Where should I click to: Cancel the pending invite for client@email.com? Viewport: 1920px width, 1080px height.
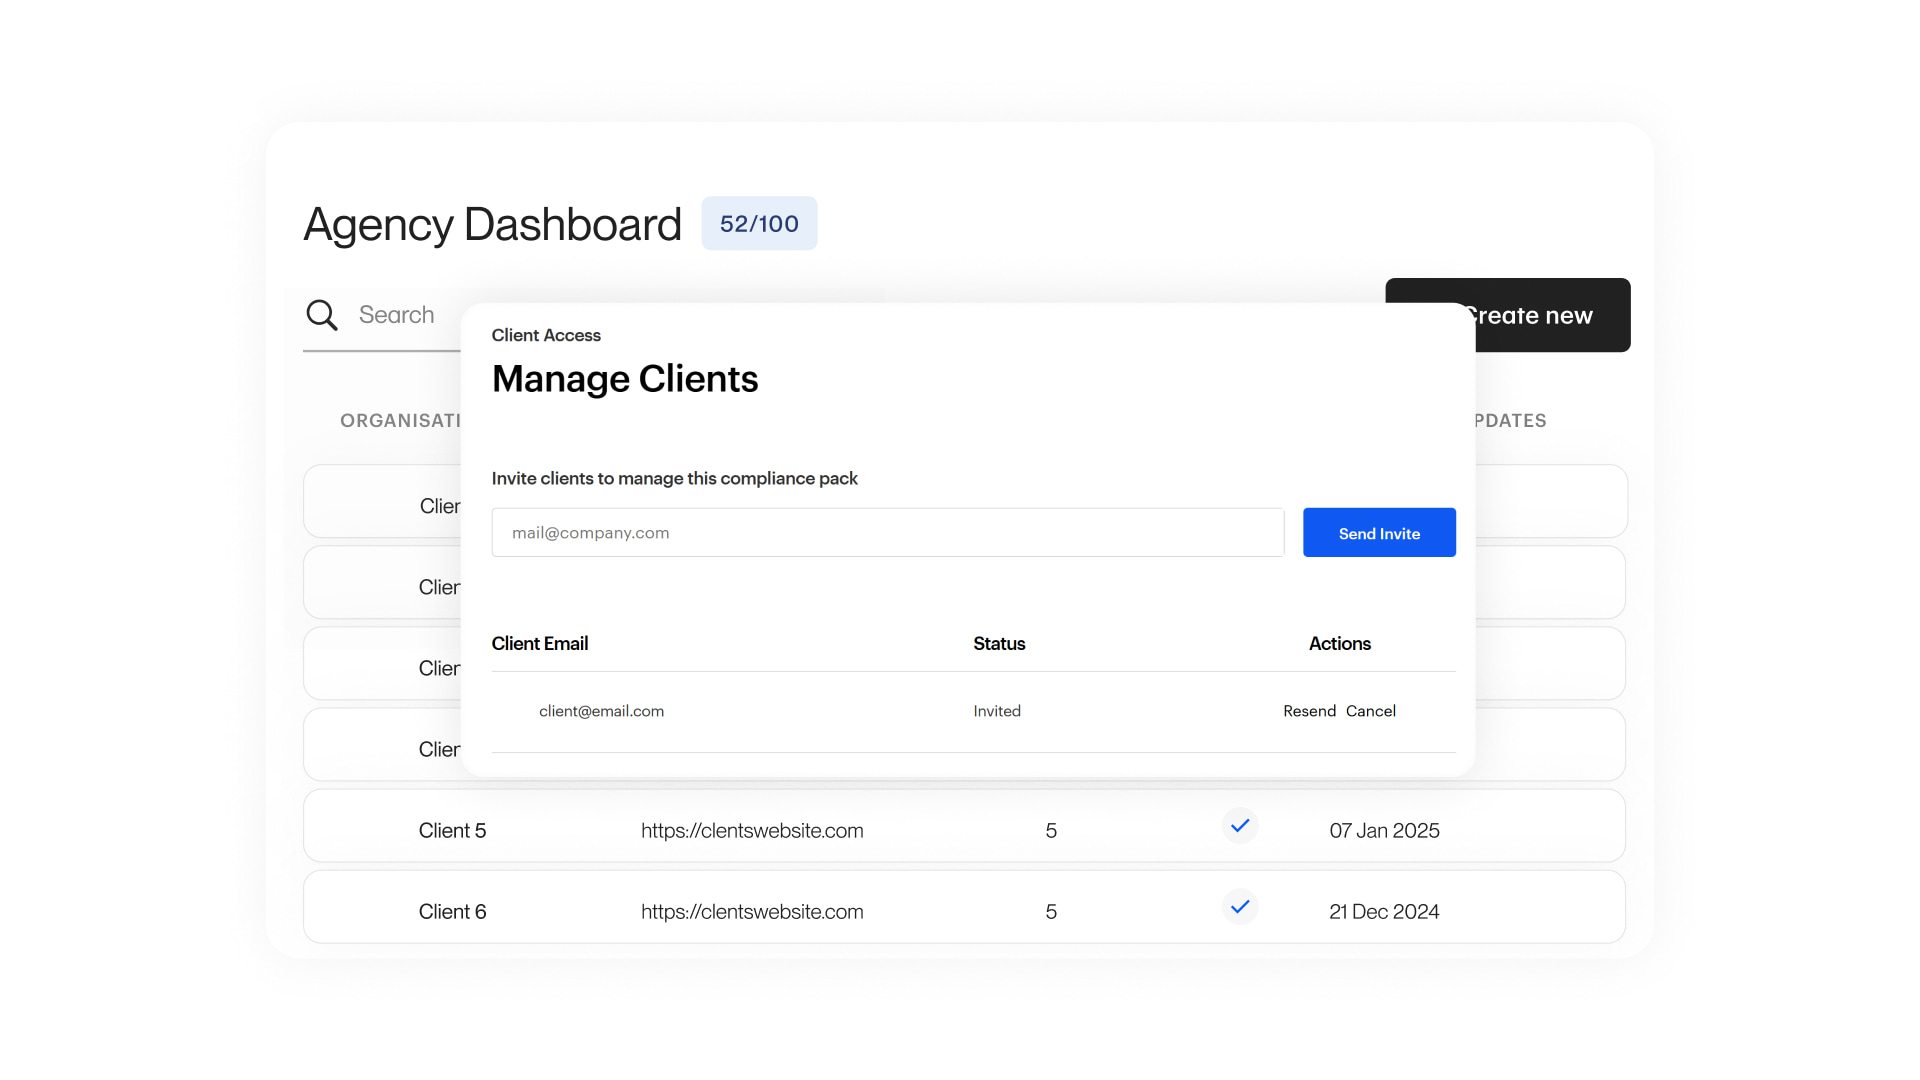point(1371,711)
